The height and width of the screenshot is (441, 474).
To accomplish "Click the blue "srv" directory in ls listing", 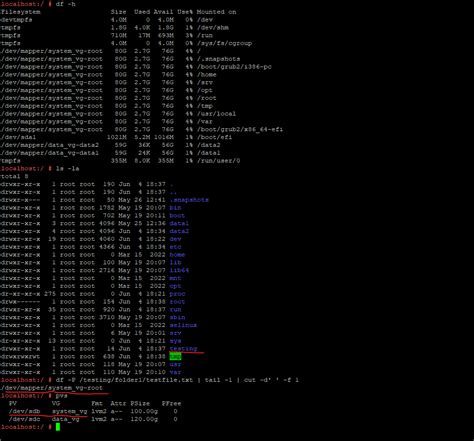I will [x=175, y=333].
